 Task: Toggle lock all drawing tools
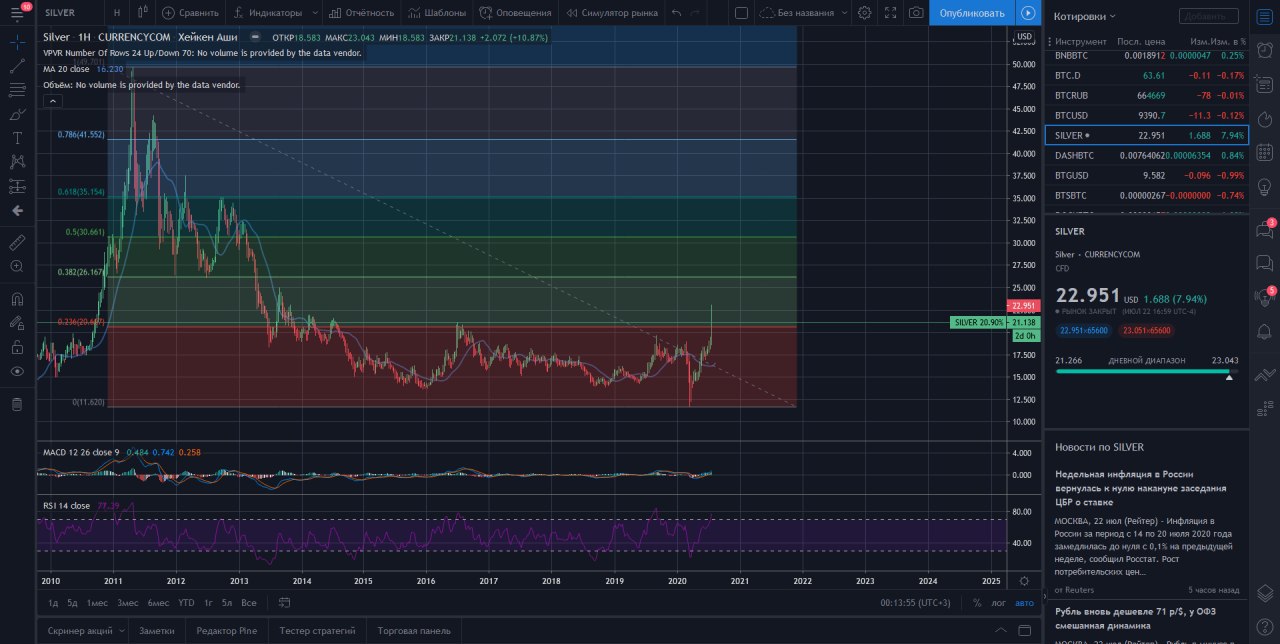(17, 347)
